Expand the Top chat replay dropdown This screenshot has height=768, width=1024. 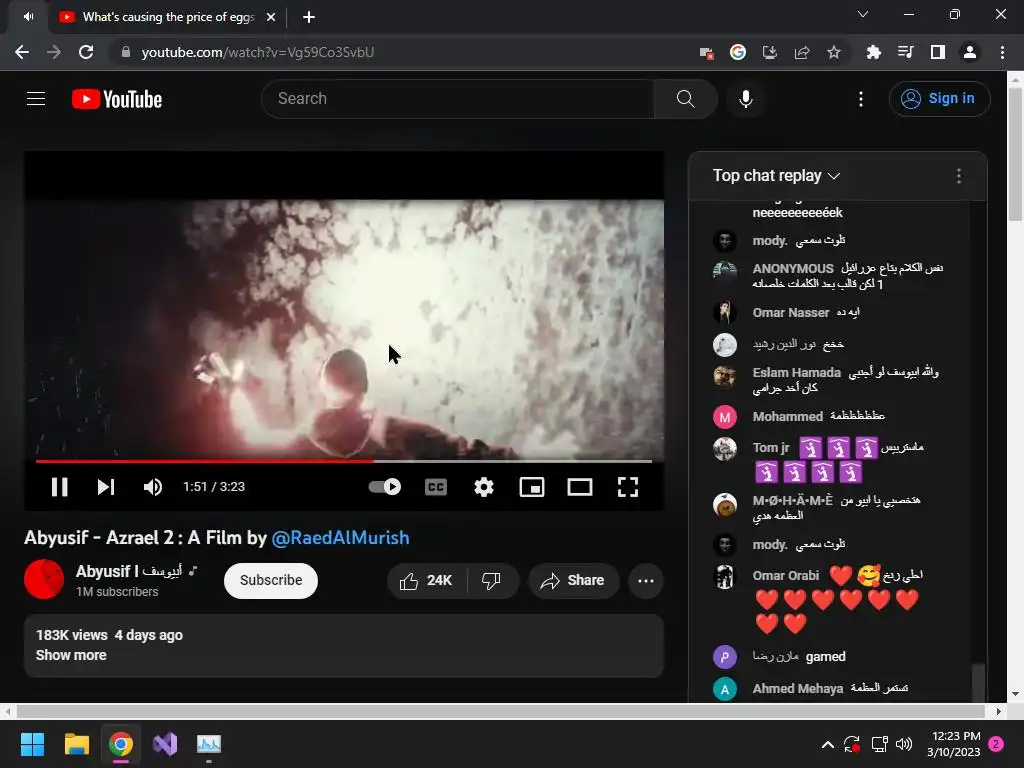776,176
